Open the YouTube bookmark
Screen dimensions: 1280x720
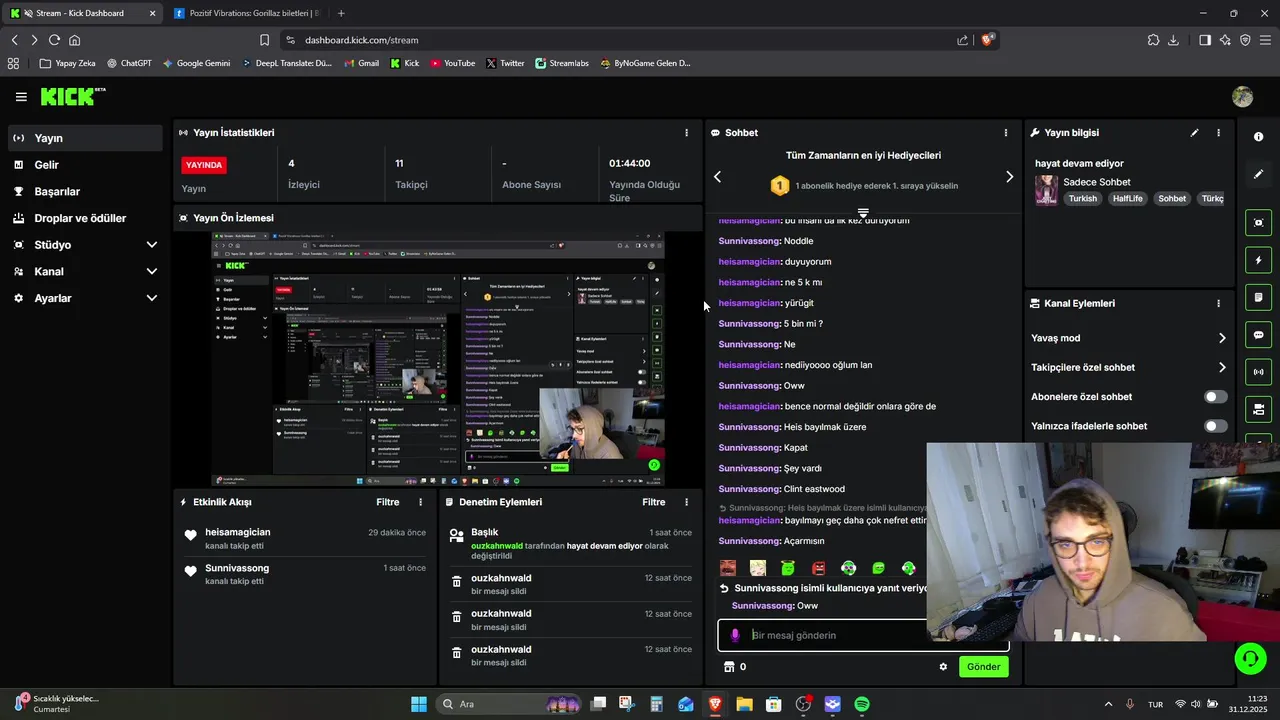[453, 63]
